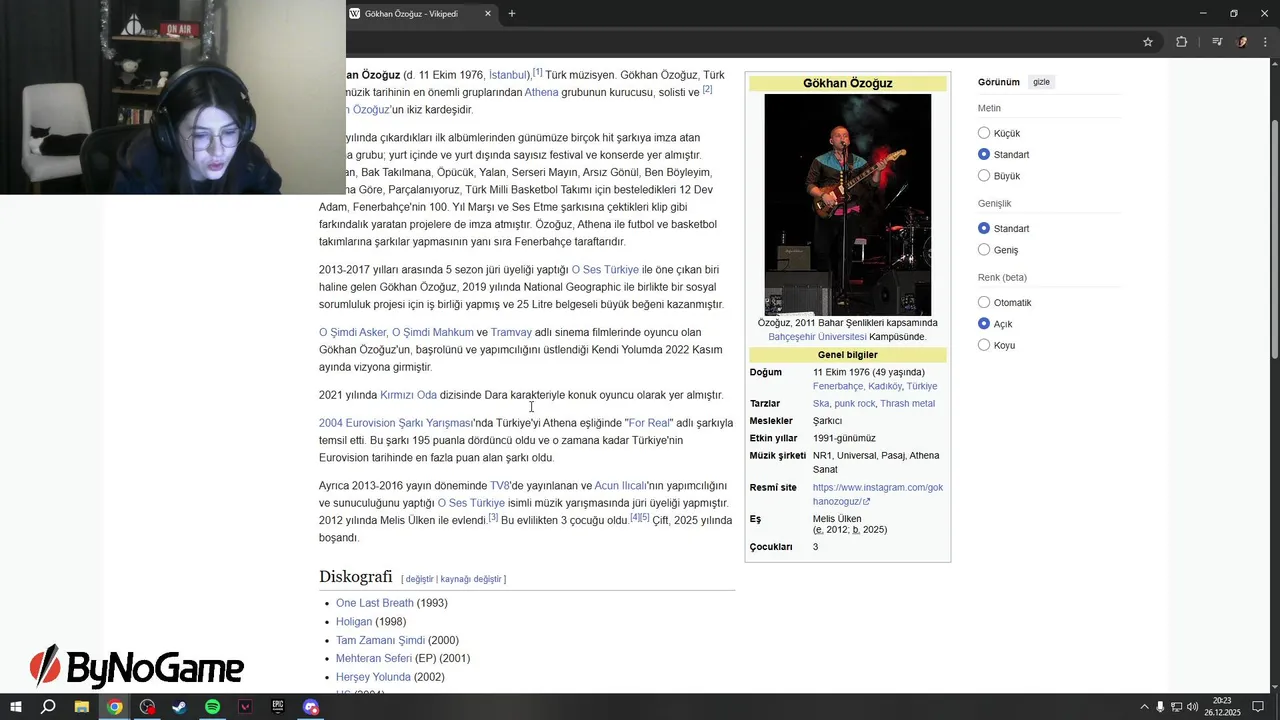Screen dimensions: 1280x720
Task: Open footnote reference [1] after İstanbul
Action: point(537,72)
